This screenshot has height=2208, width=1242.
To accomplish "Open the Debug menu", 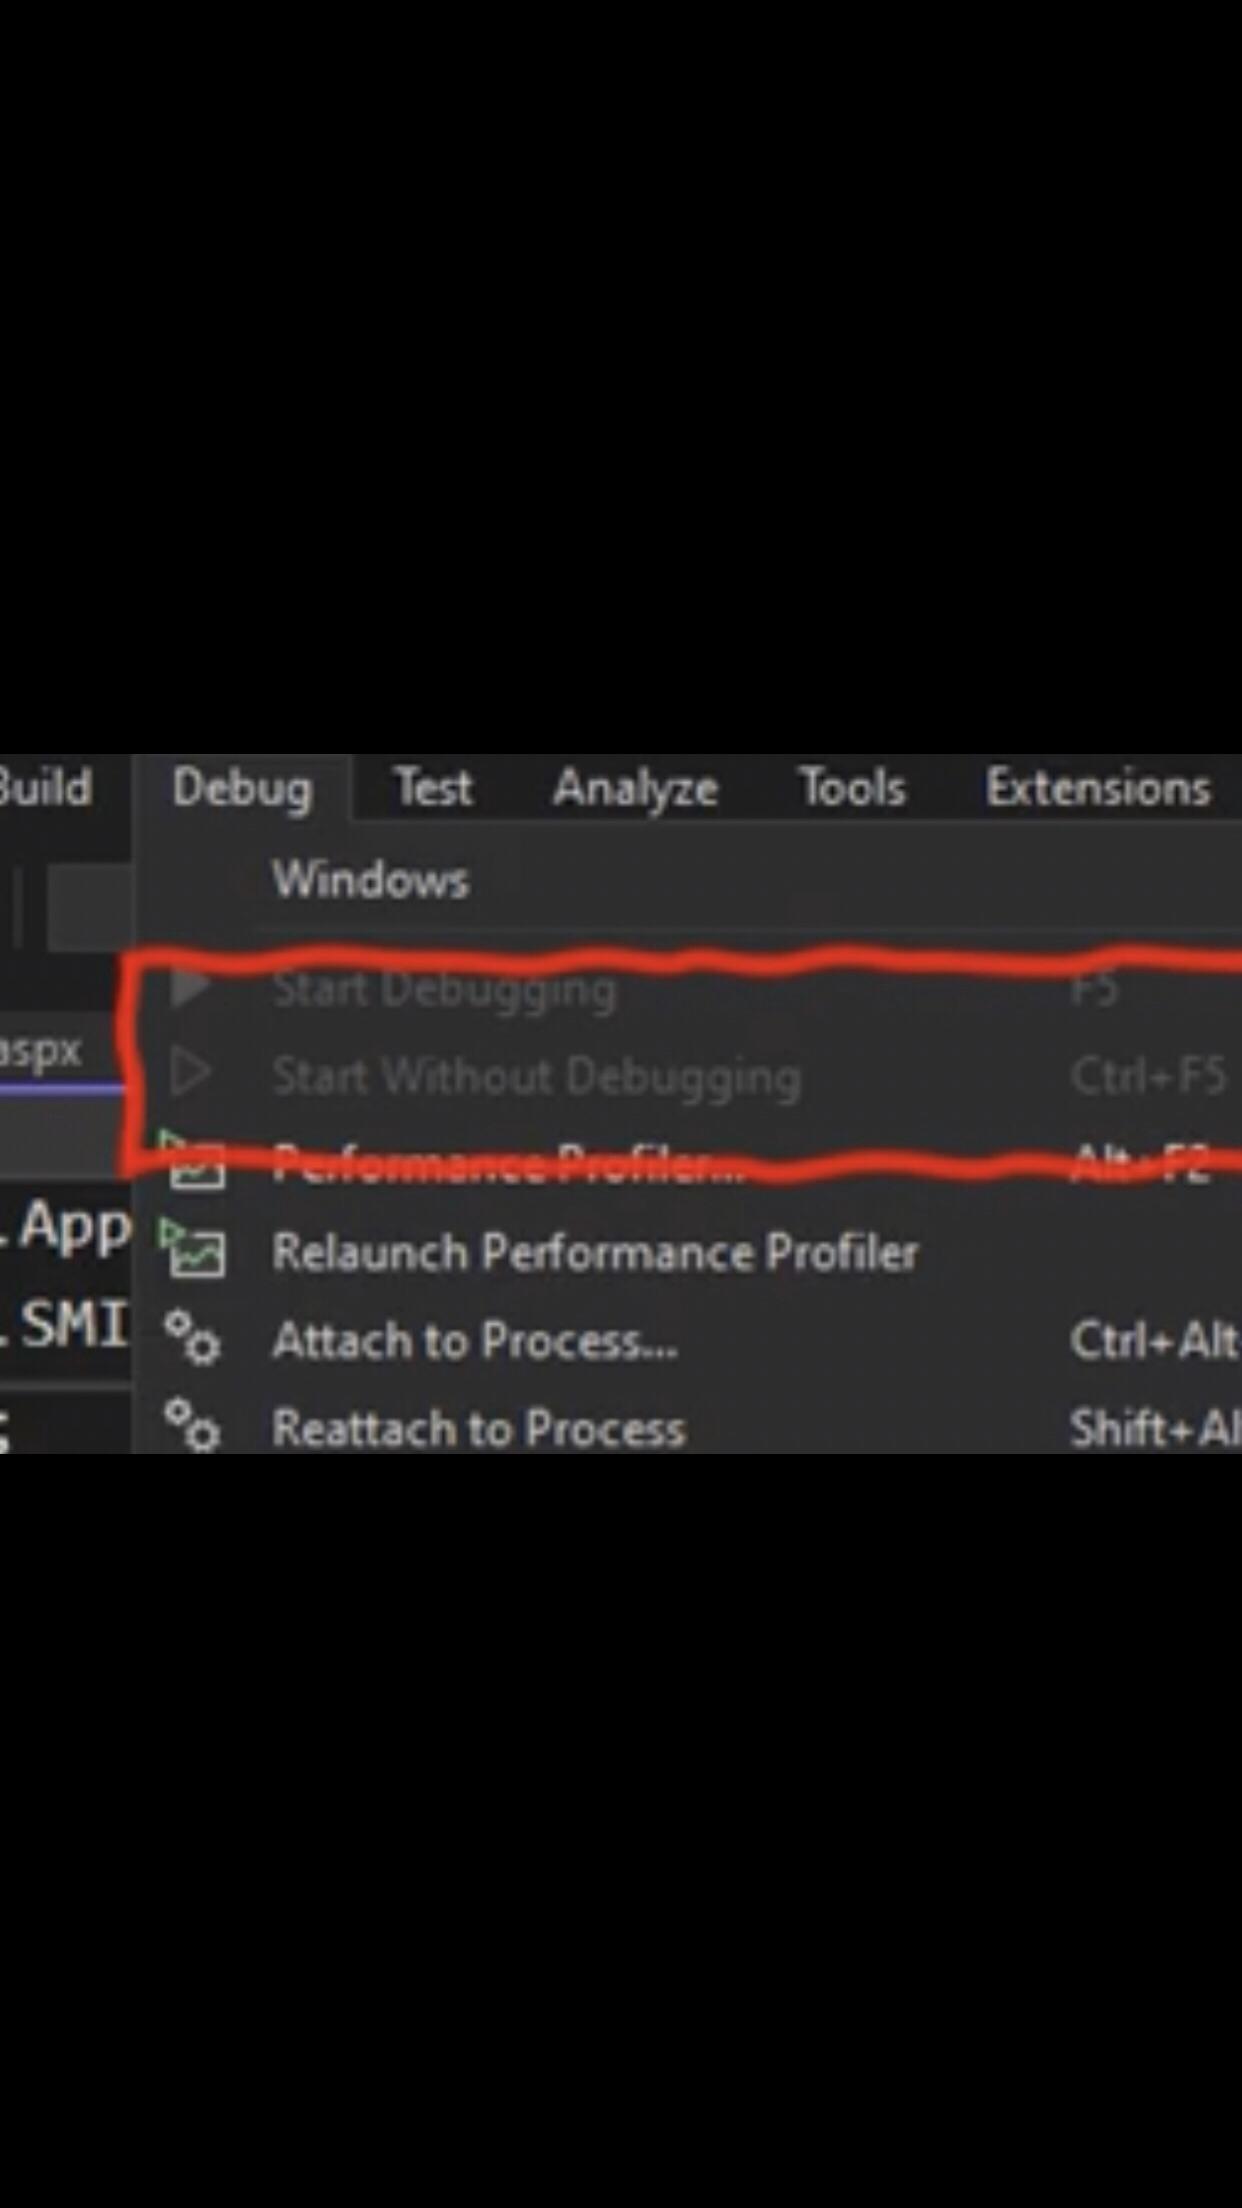I will pos(243,788).
